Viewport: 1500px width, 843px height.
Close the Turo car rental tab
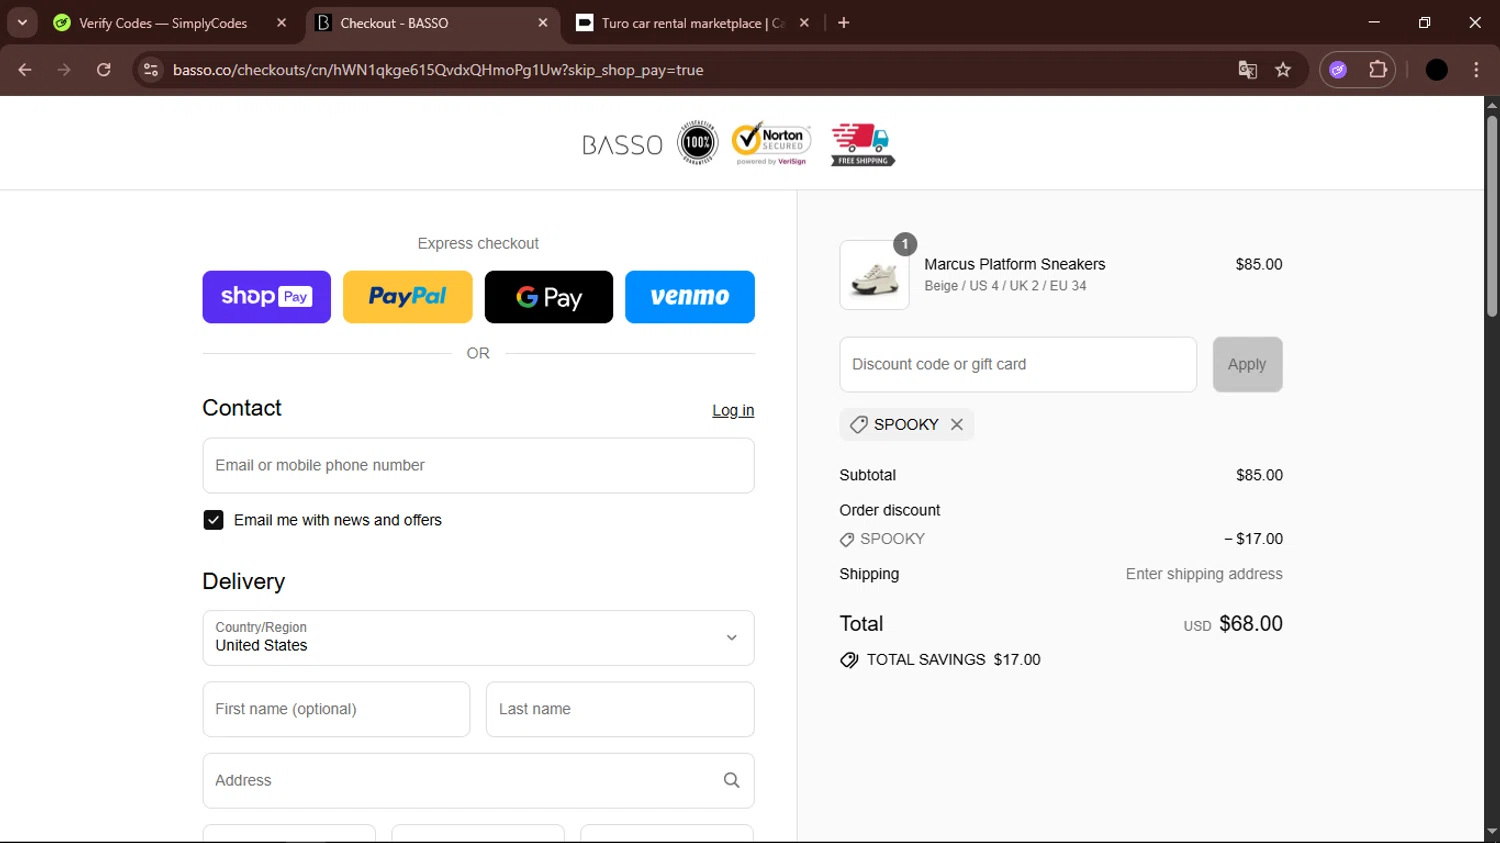(x=804, y=23)
